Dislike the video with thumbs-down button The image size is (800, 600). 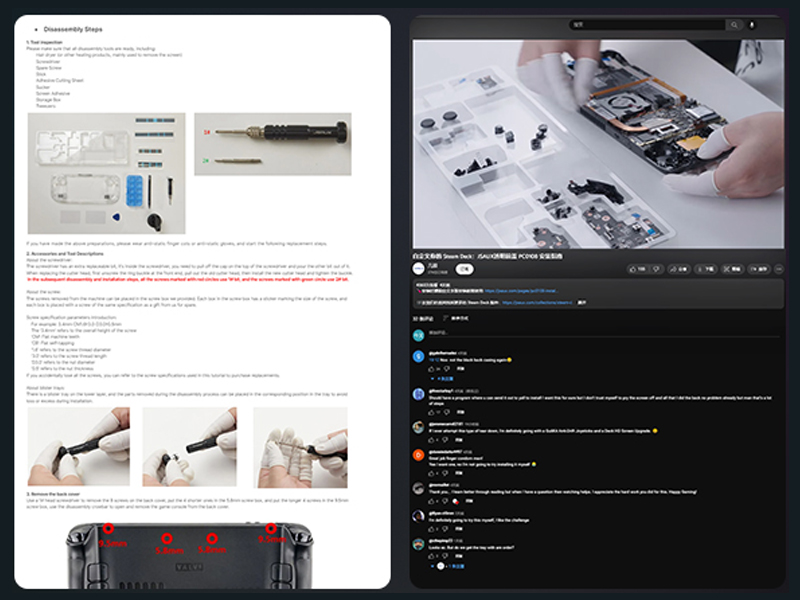pos(657,269)
